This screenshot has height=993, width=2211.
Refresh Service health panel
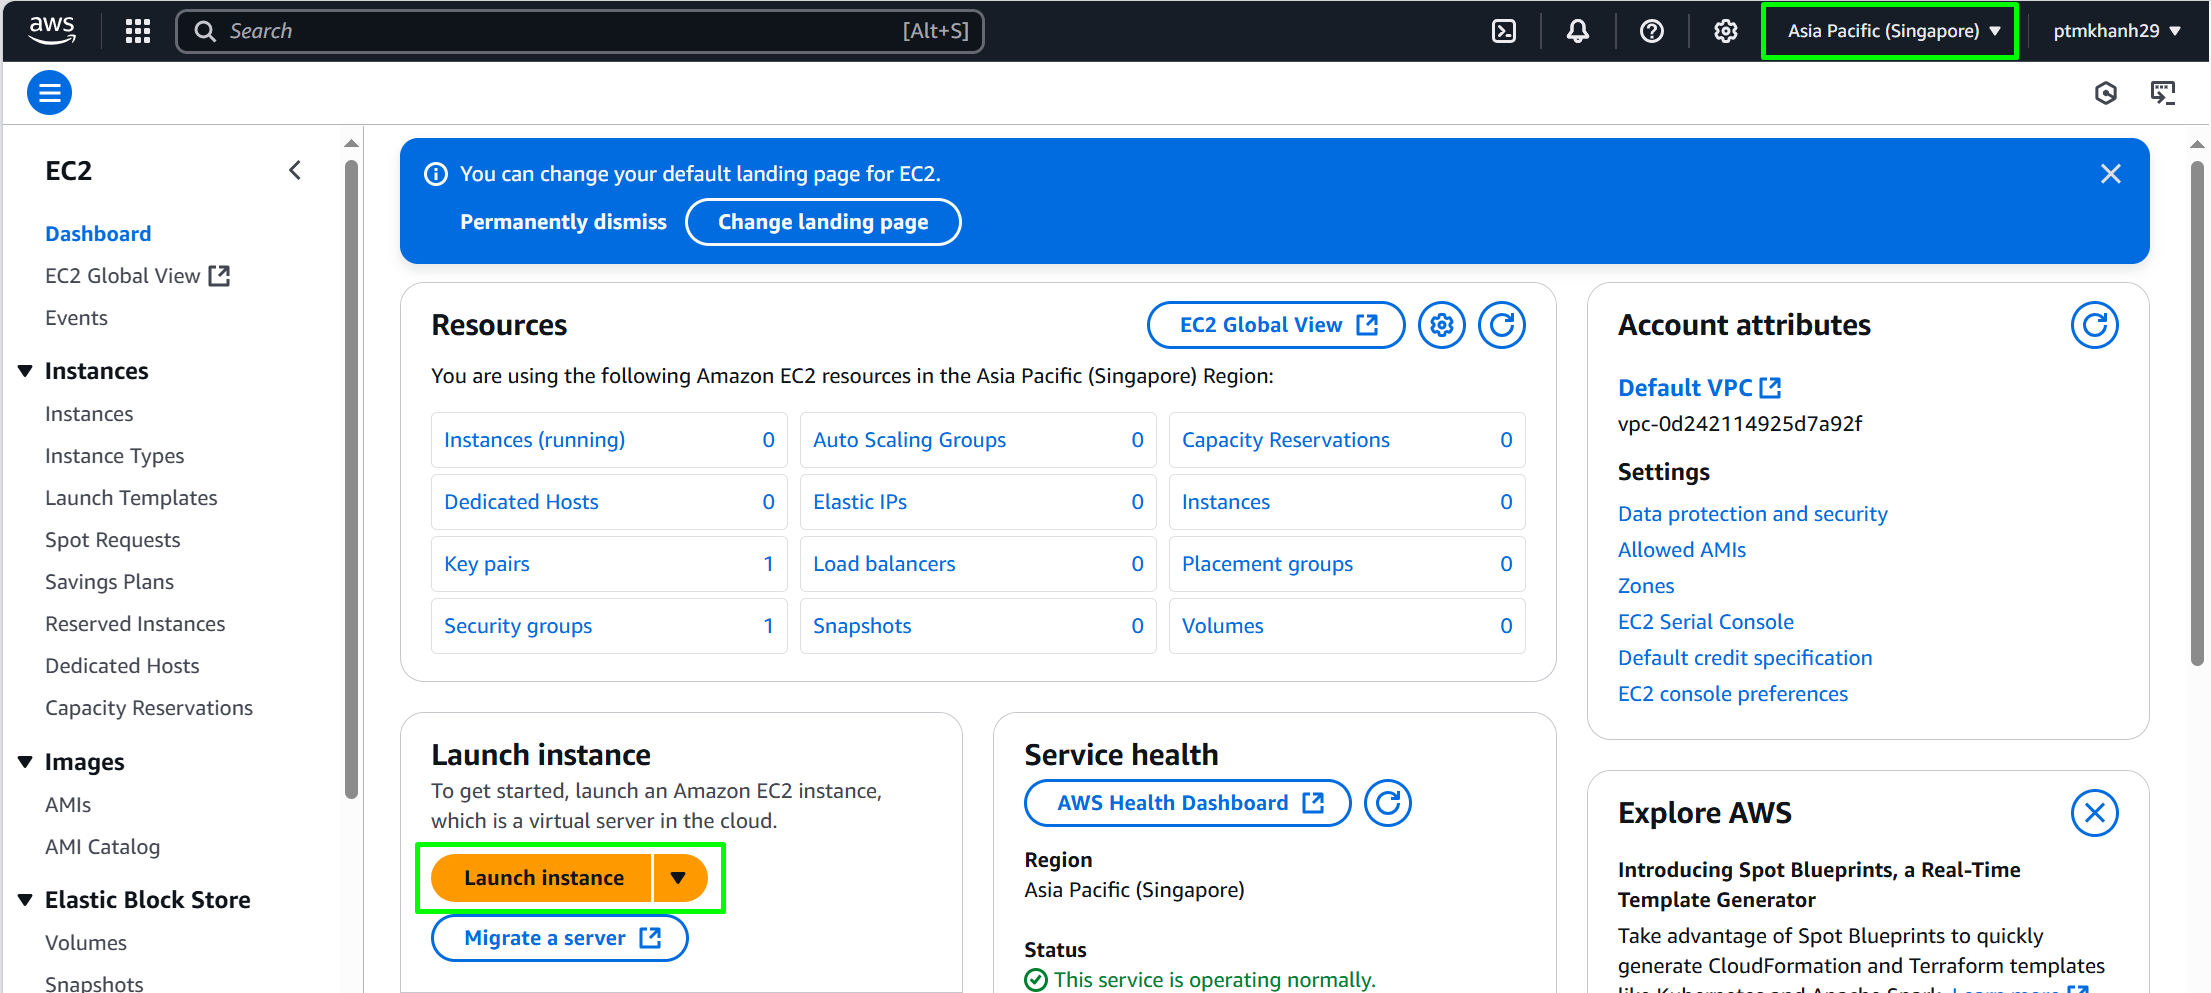pyautogui.click(x=1388, y=803)
